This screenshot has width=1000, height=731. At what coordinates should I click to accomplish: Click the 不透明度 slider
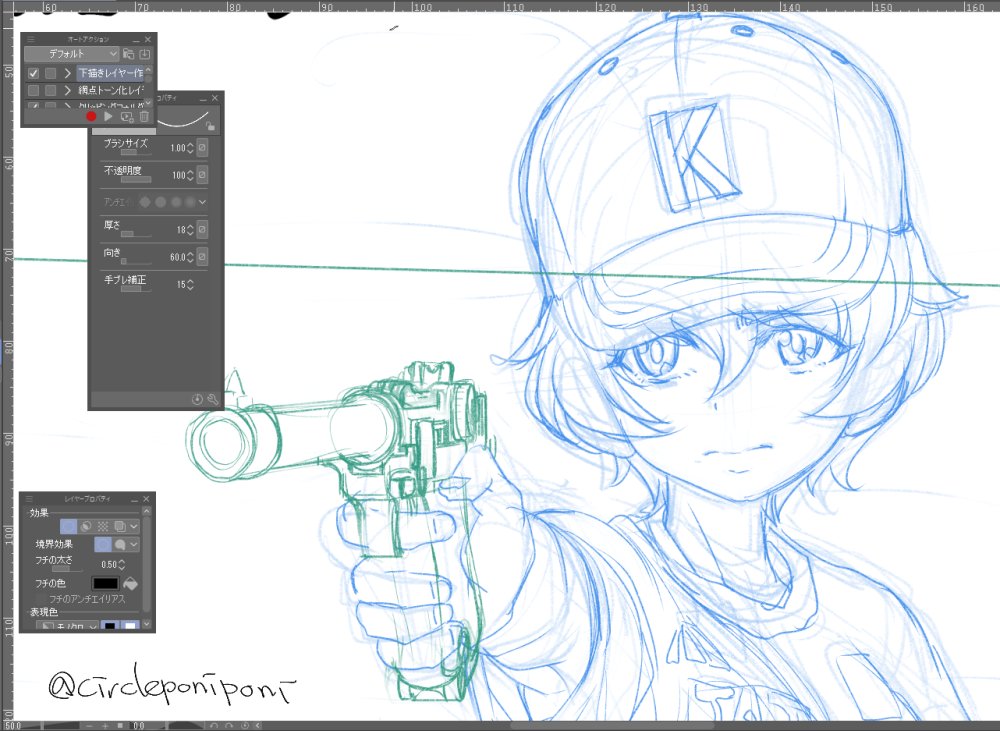(x=136, y=180)
